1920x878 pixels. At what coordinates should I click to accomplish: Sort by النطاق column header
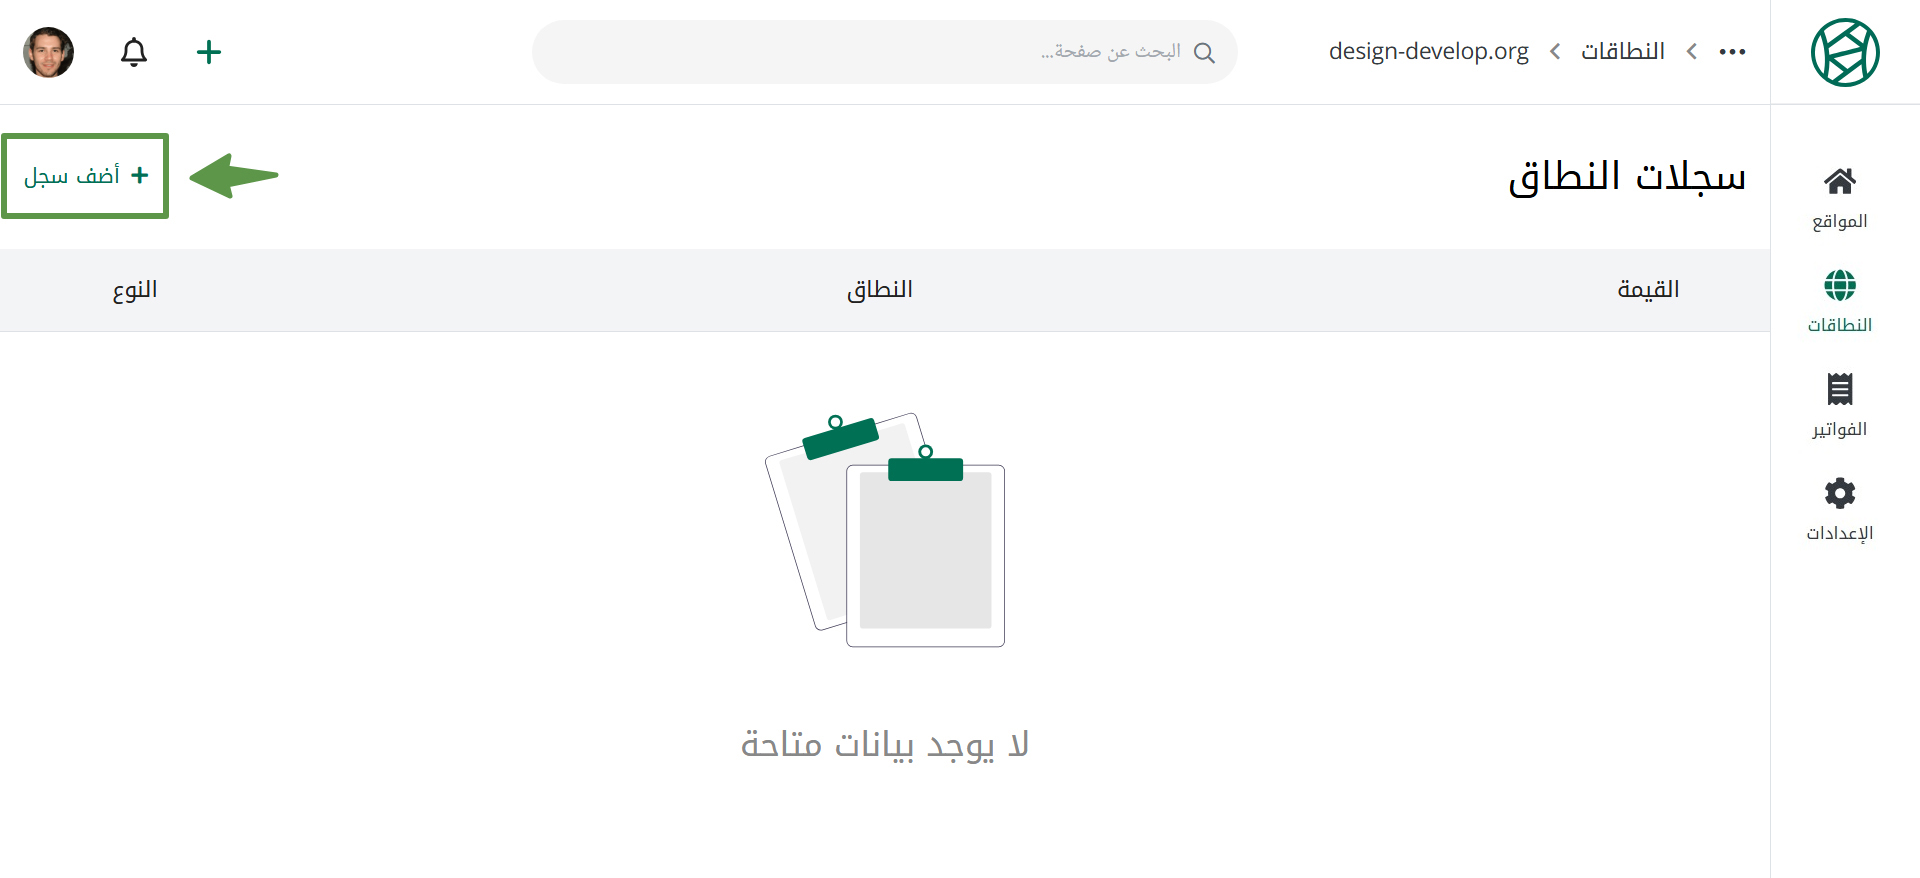(x=880, y=290)
